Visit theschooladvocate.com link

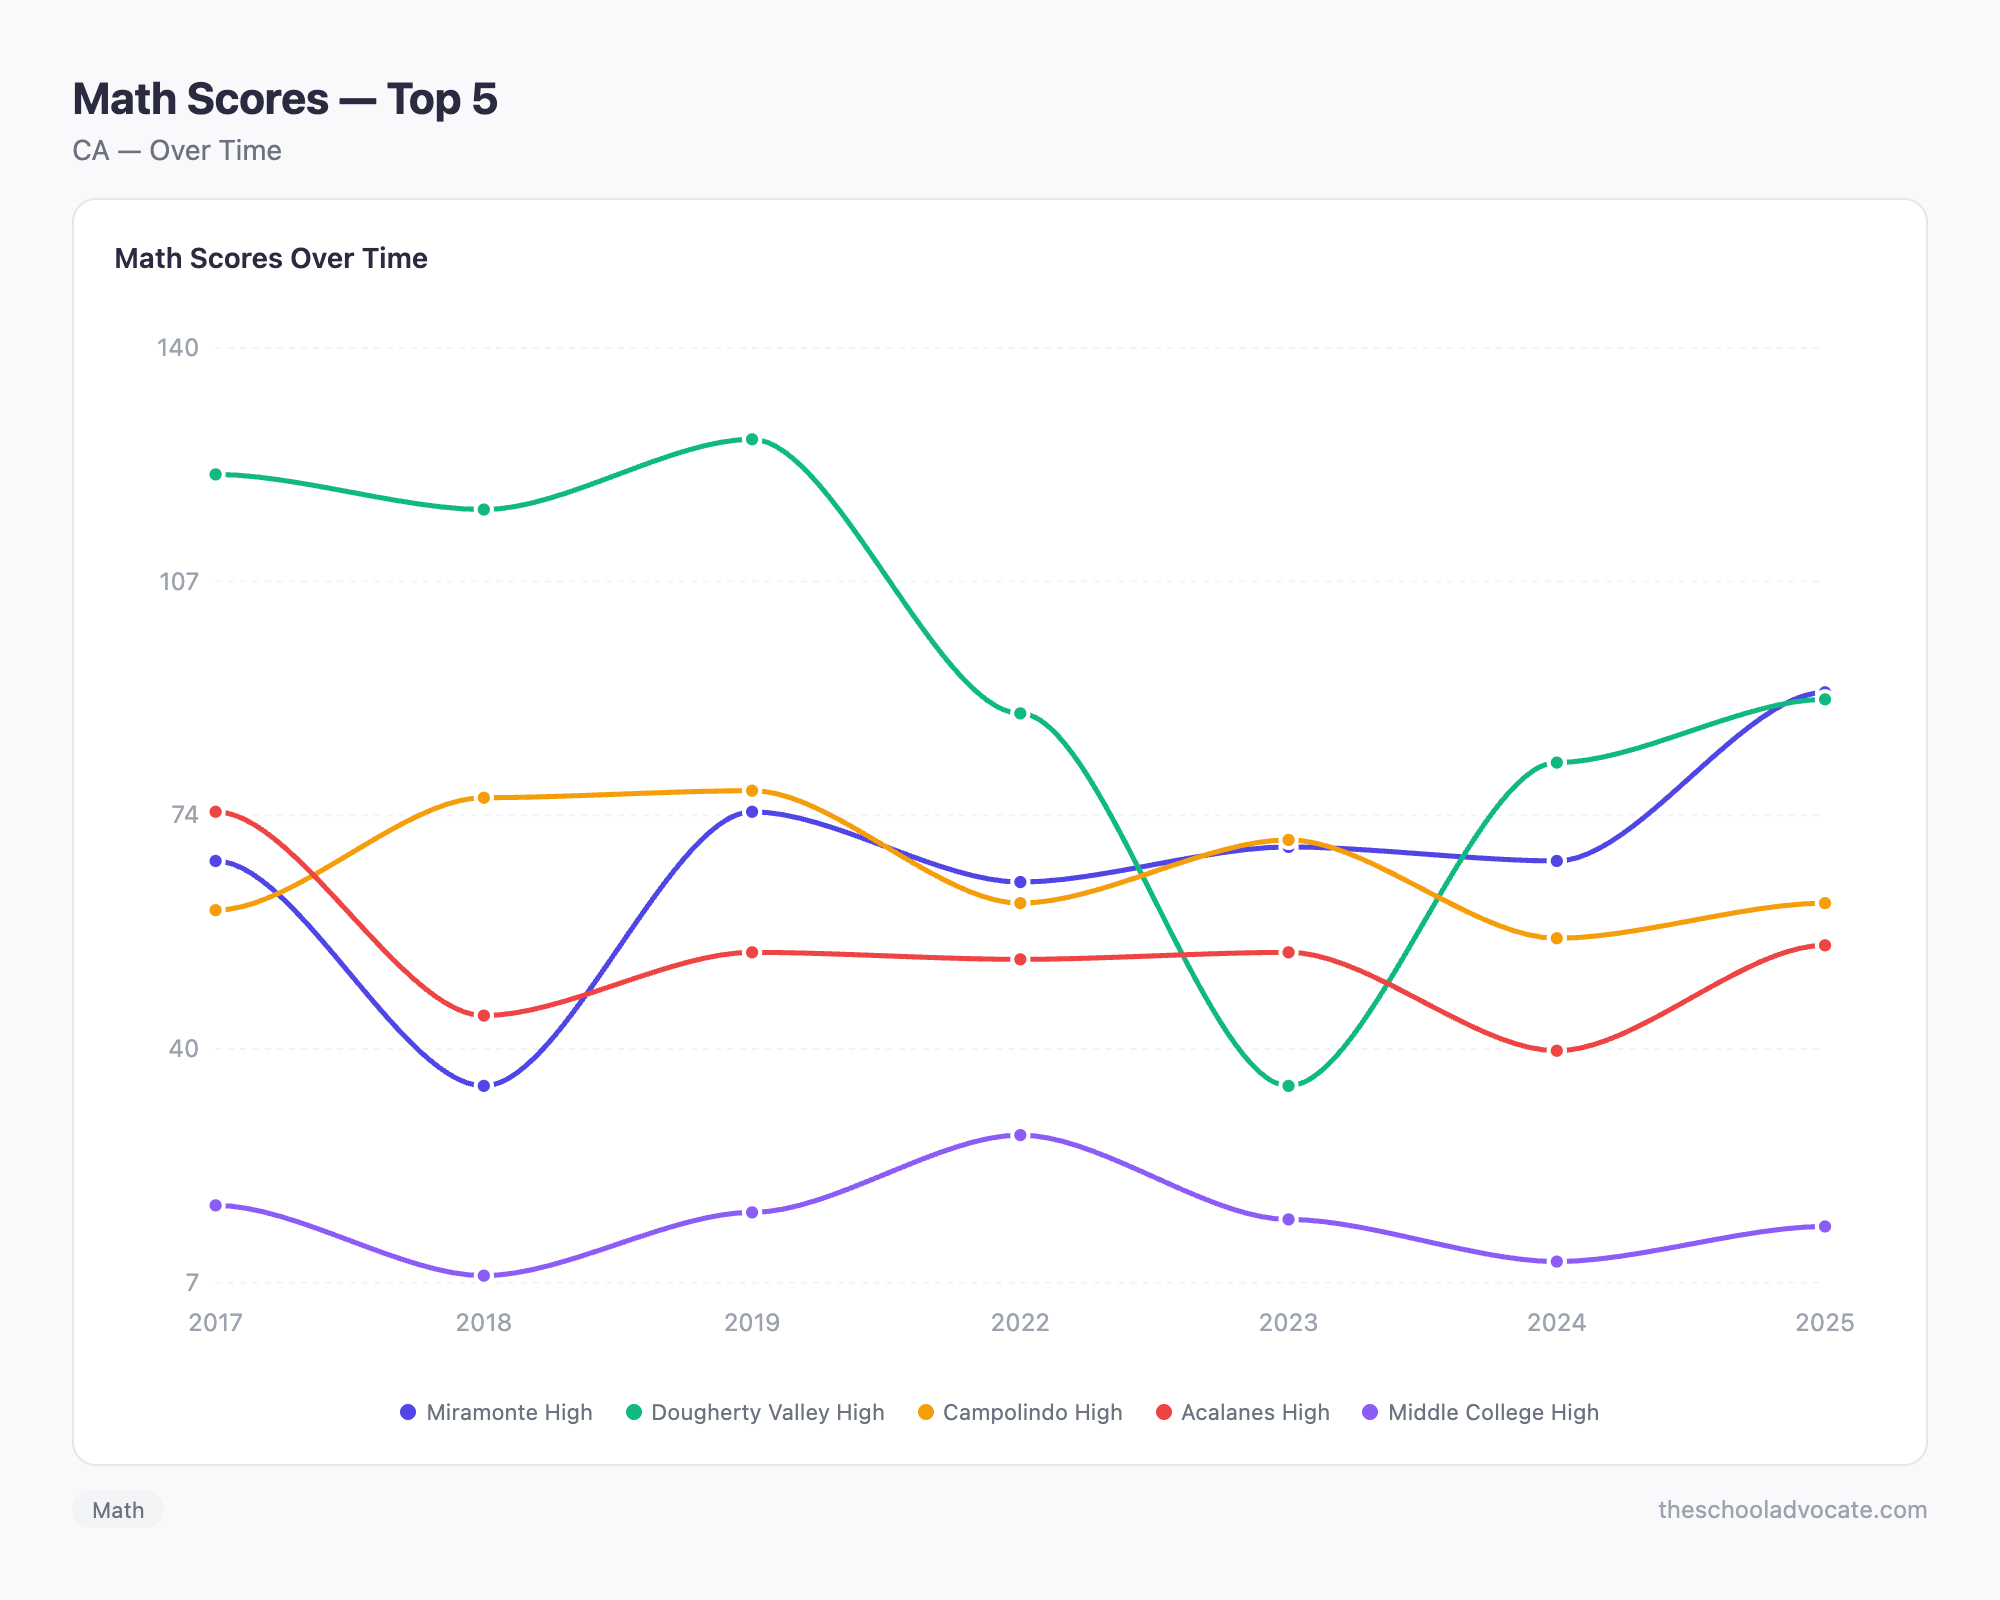[1792, 1510]
